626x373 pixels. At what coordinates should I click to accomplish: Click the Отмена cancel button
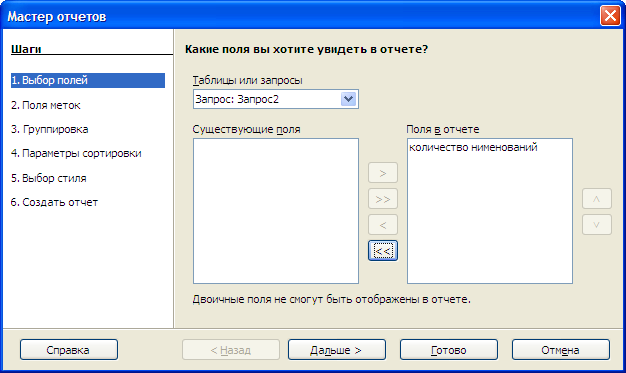(x=561, y=350)
